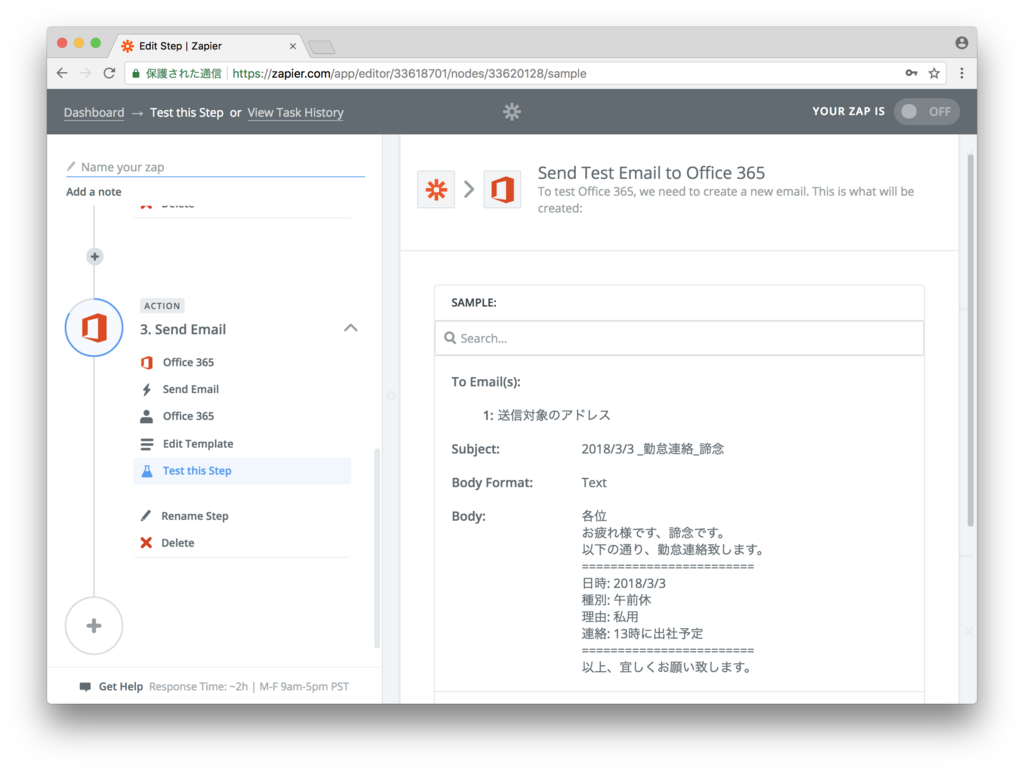Click the Office 365 icon in test header
The width and height of the screenshot is (1024, 771).
502,189
